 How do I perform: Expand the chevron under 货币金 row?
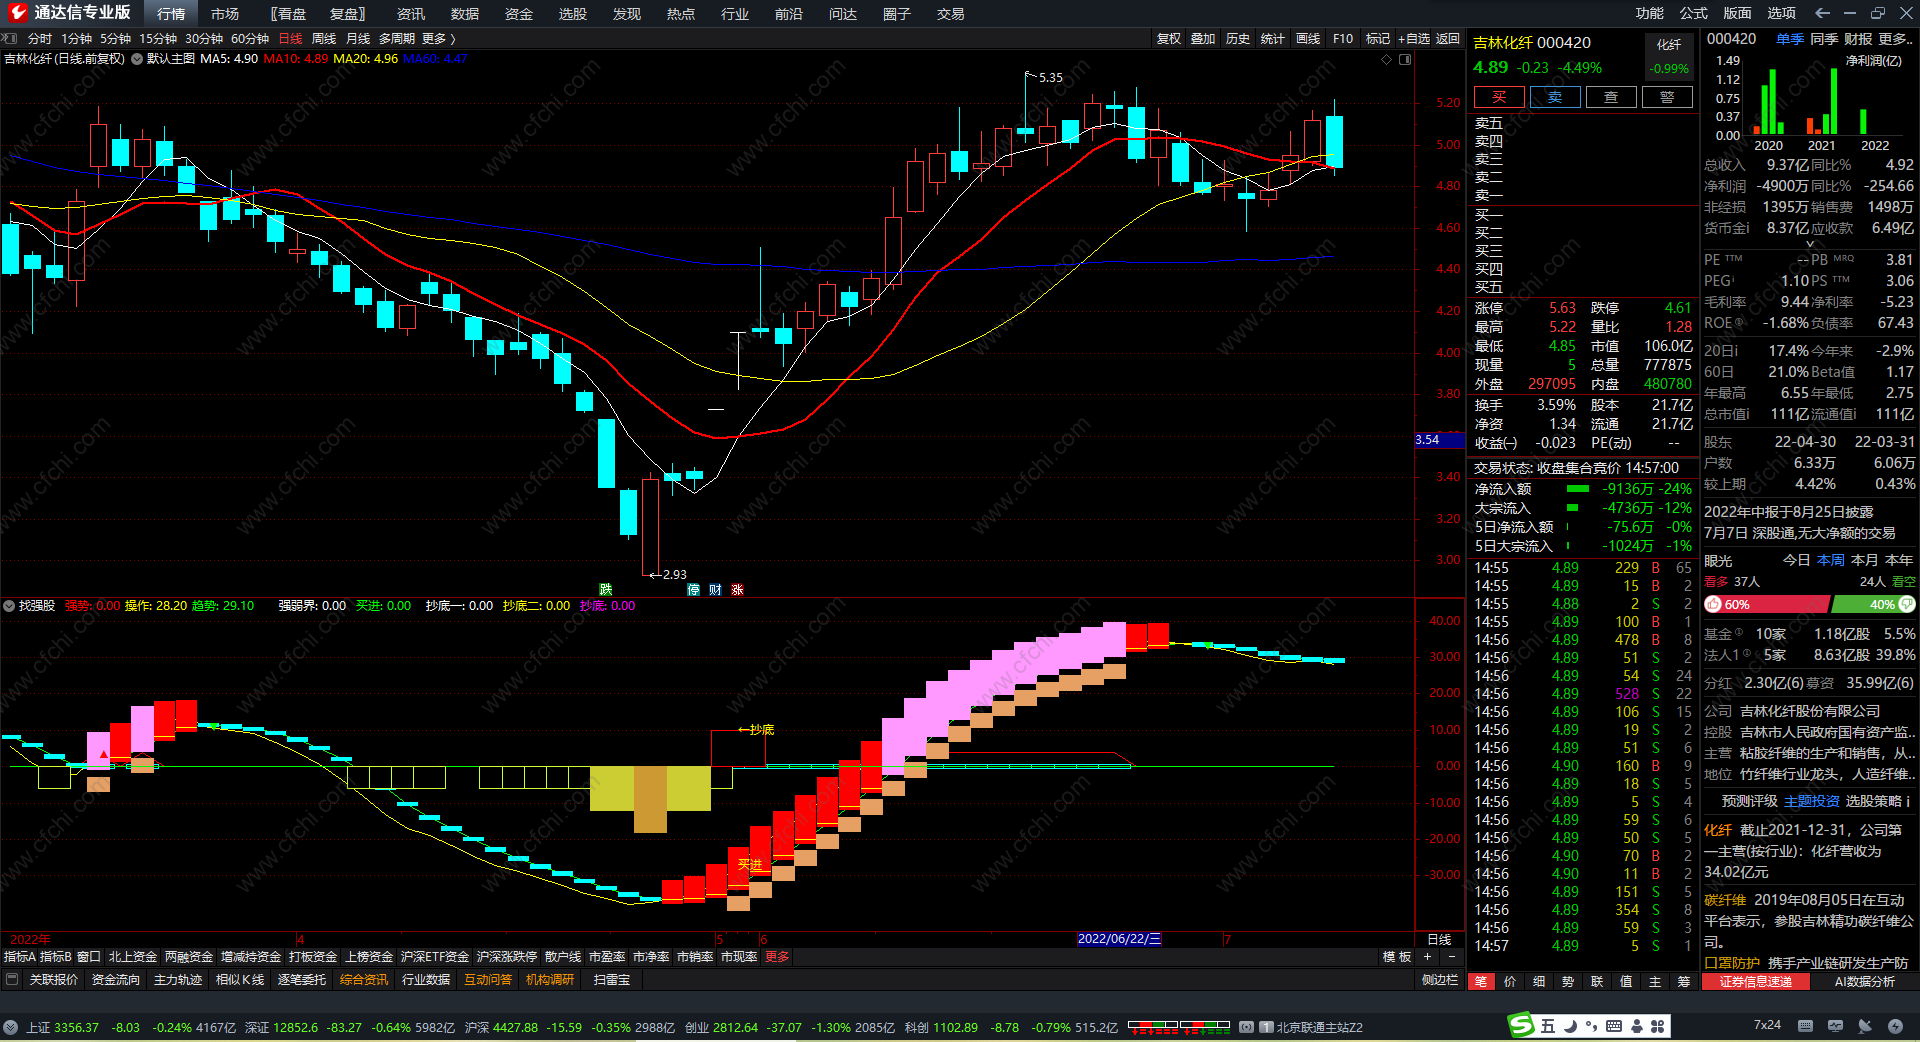pos(1809,244)
